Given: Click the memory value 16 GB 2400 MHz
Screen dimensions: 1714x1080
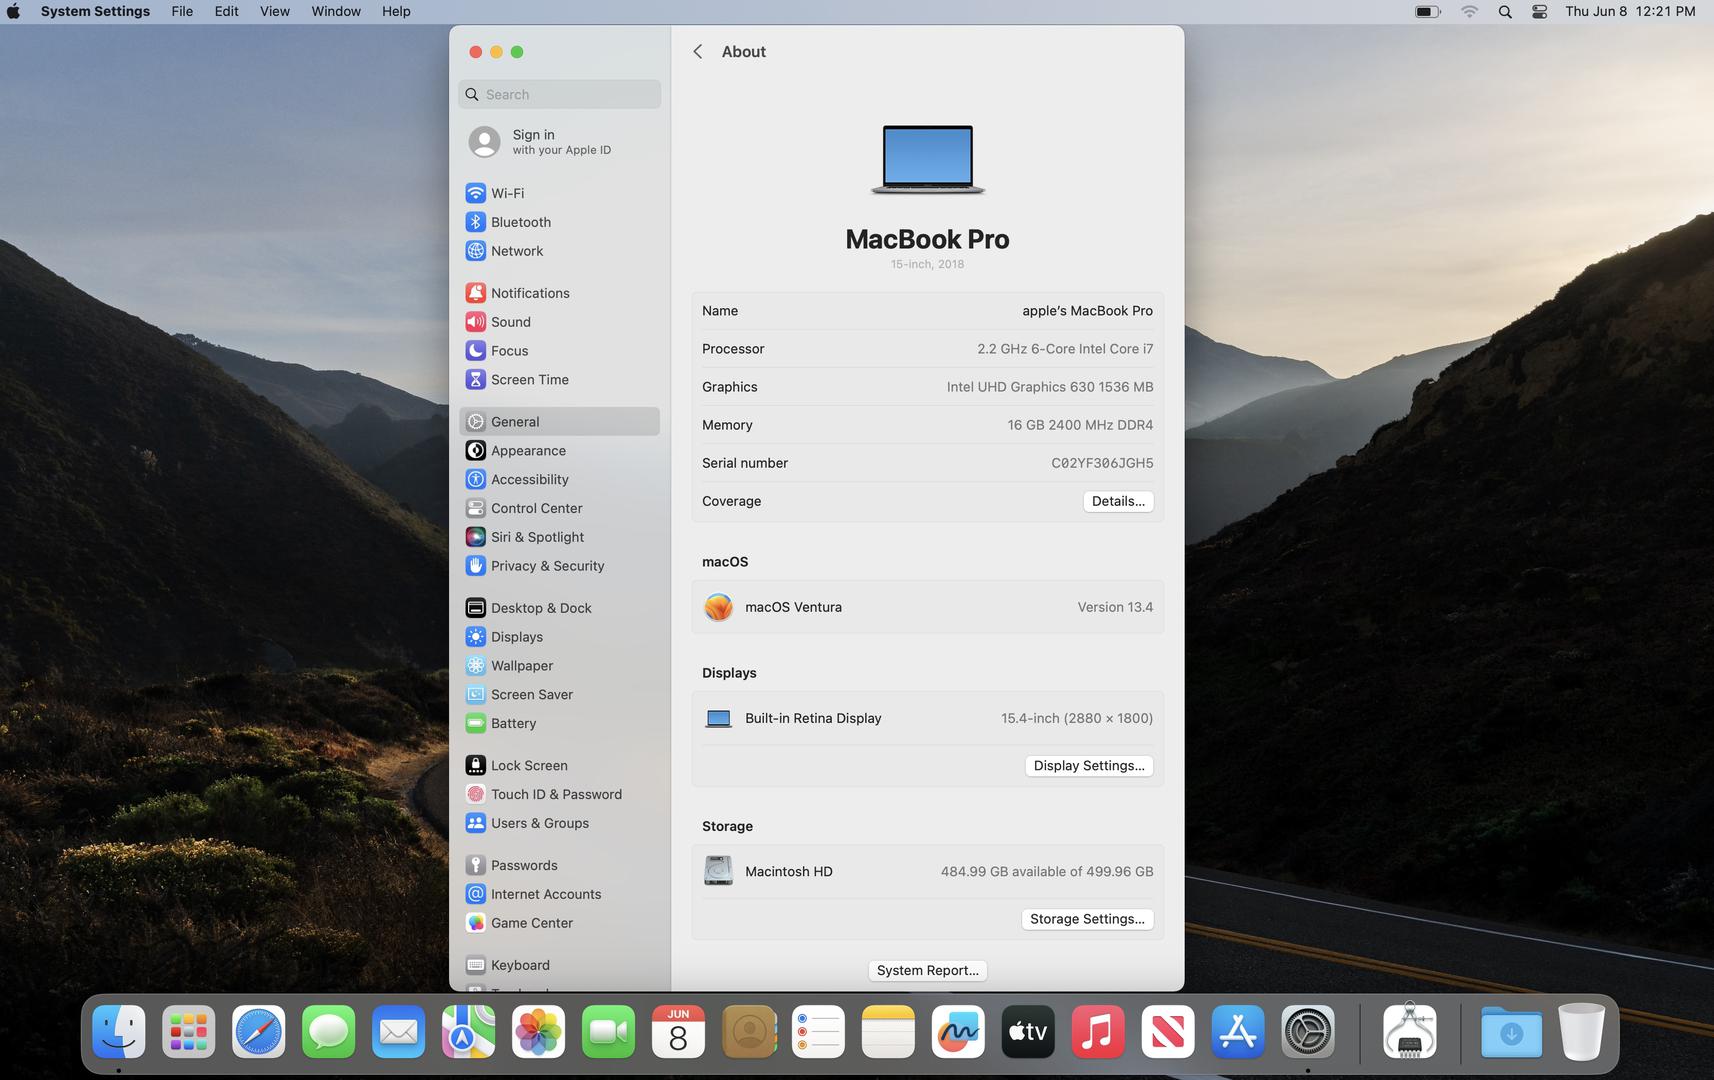Looking at the screenshot, I should (x=1080, y=425).
